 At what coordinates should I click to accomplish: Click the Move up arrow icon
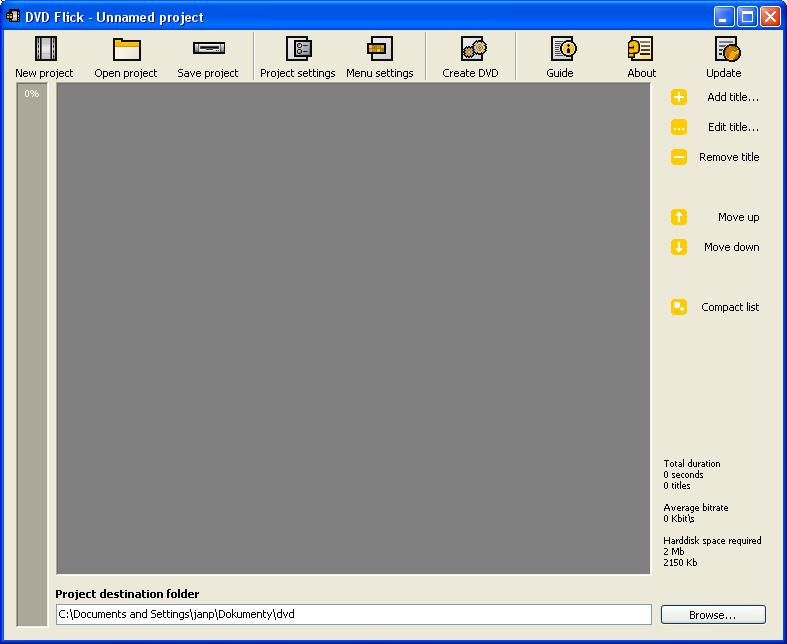coord(679,217)
